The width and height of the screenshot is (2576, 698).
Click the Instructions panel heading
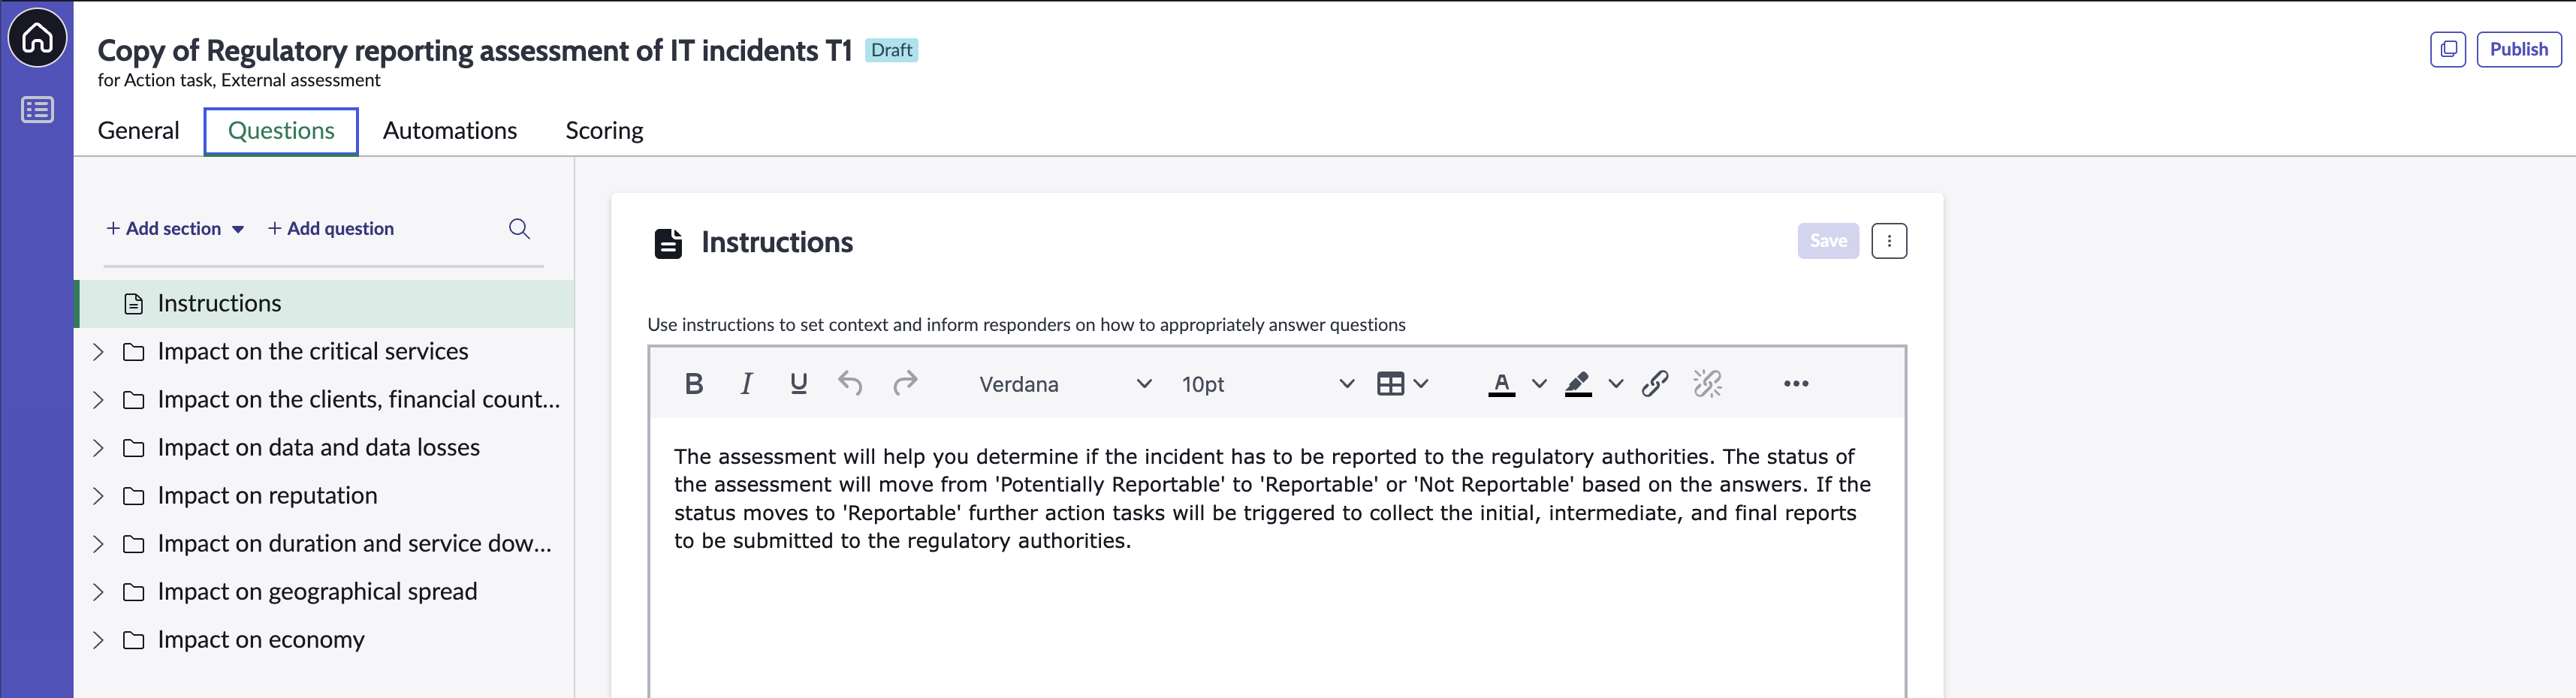point(777,242)
